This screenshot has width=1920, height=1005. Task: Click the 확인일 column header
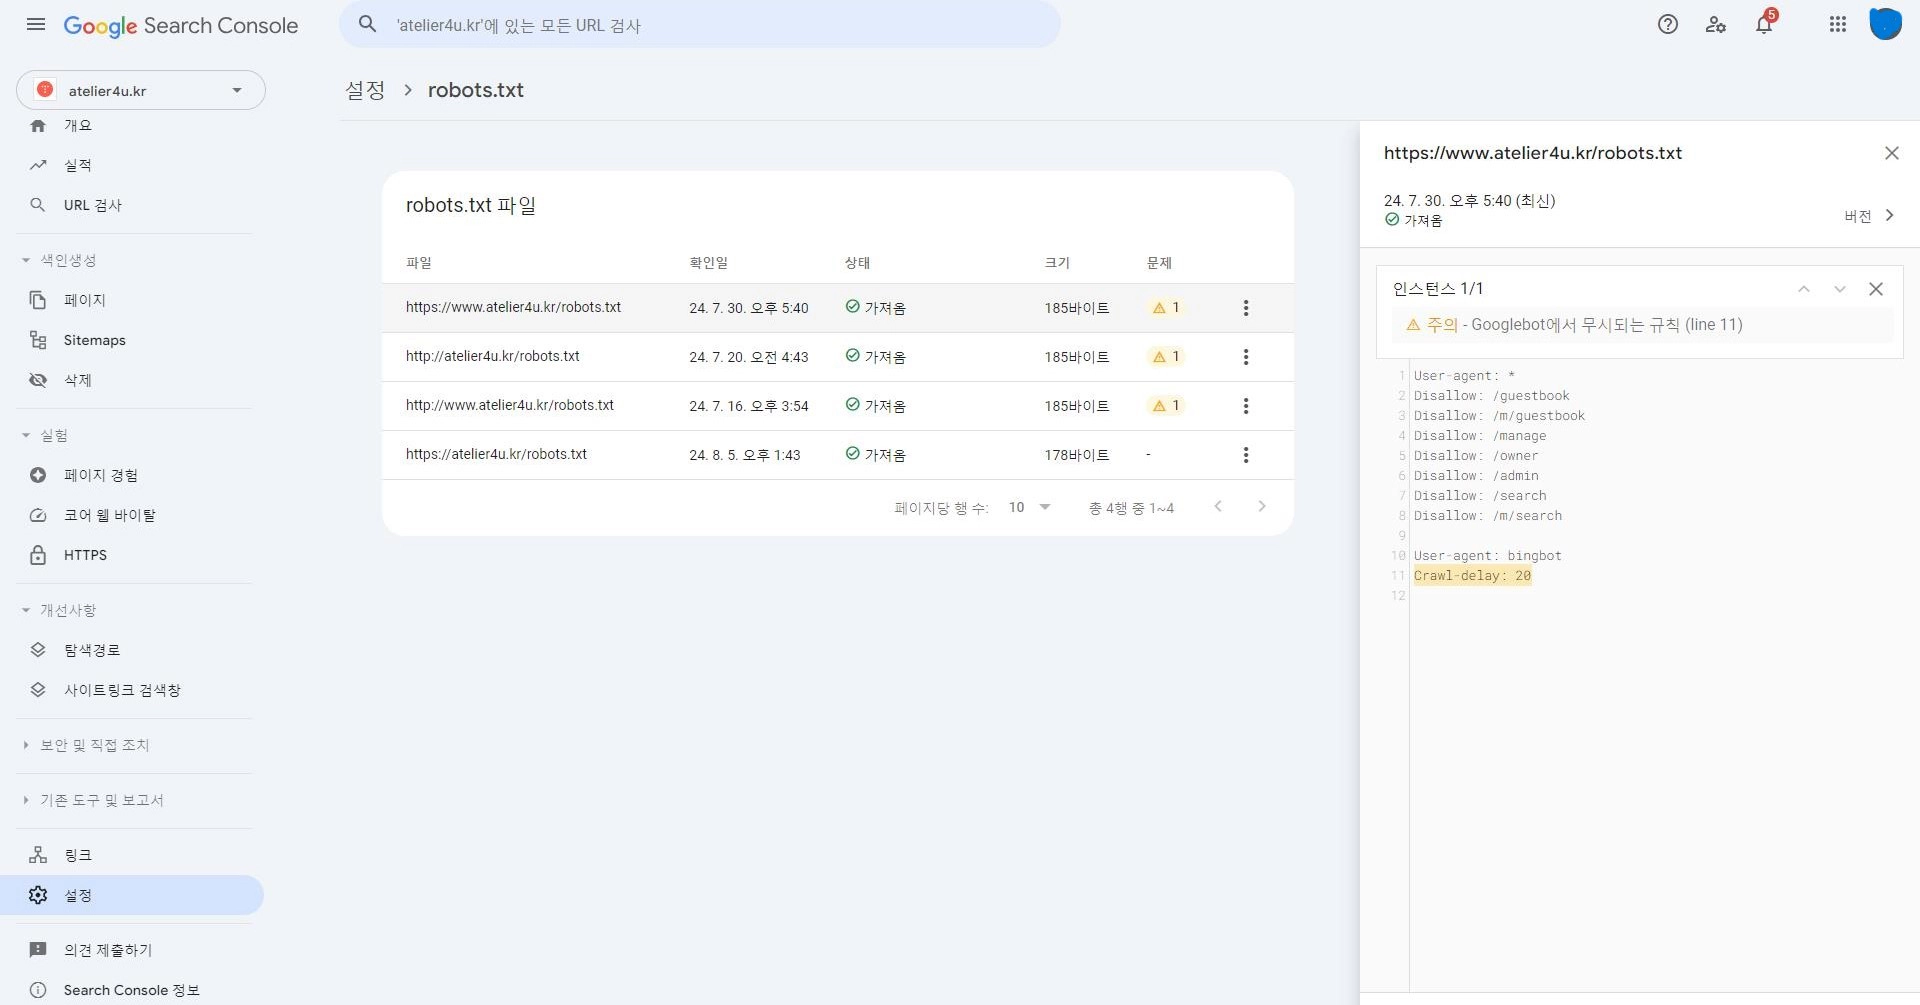(x=708, y=263)
